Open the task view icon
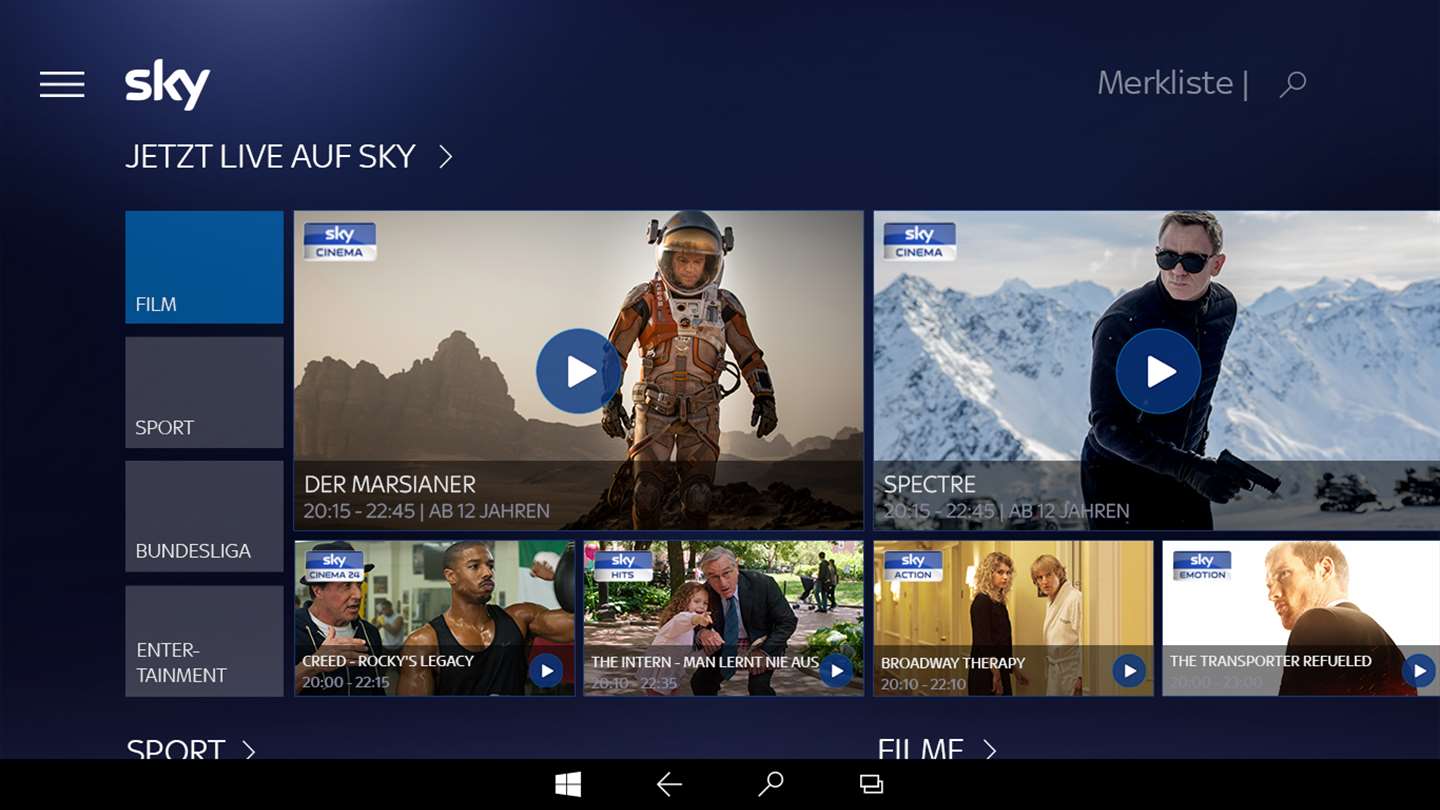This screenshot has height=810, width=1440. [872, 785]
